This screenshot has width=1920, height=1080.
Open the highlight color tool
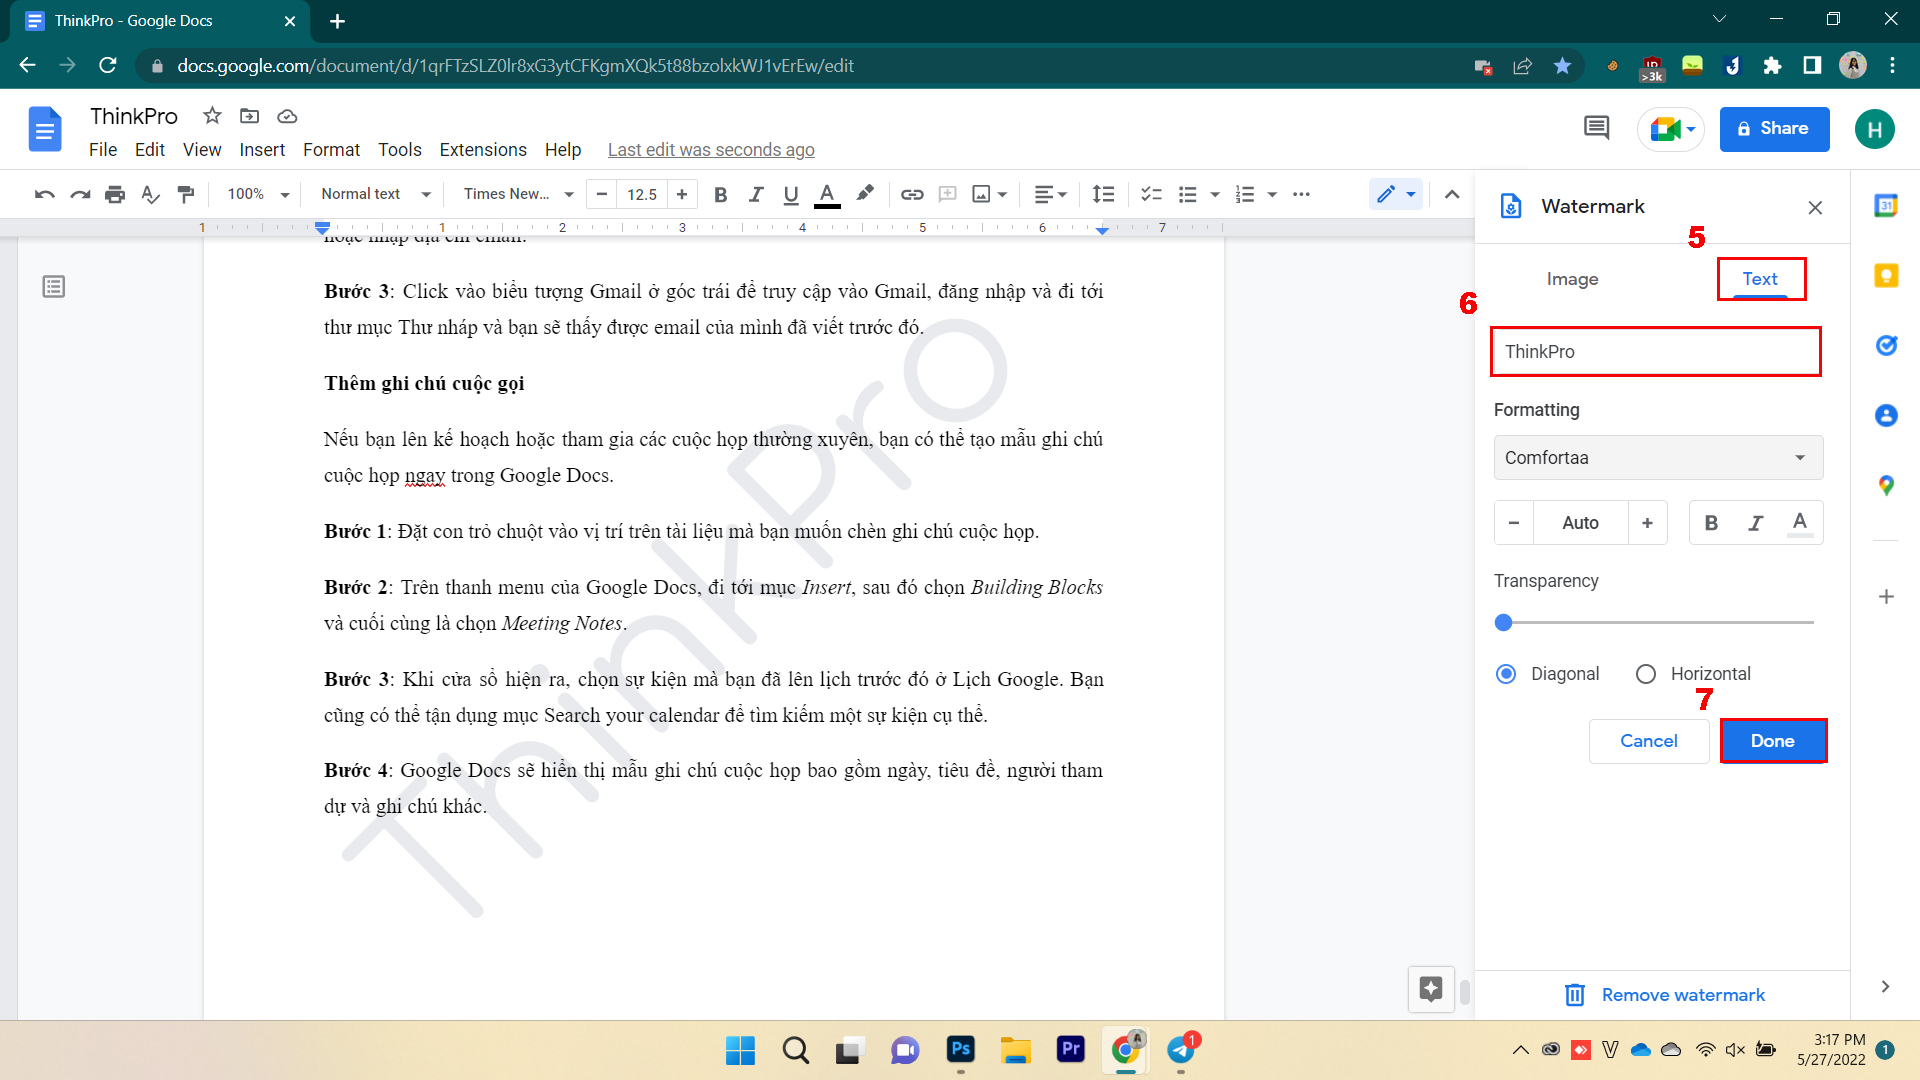click(x=865, y=194)
